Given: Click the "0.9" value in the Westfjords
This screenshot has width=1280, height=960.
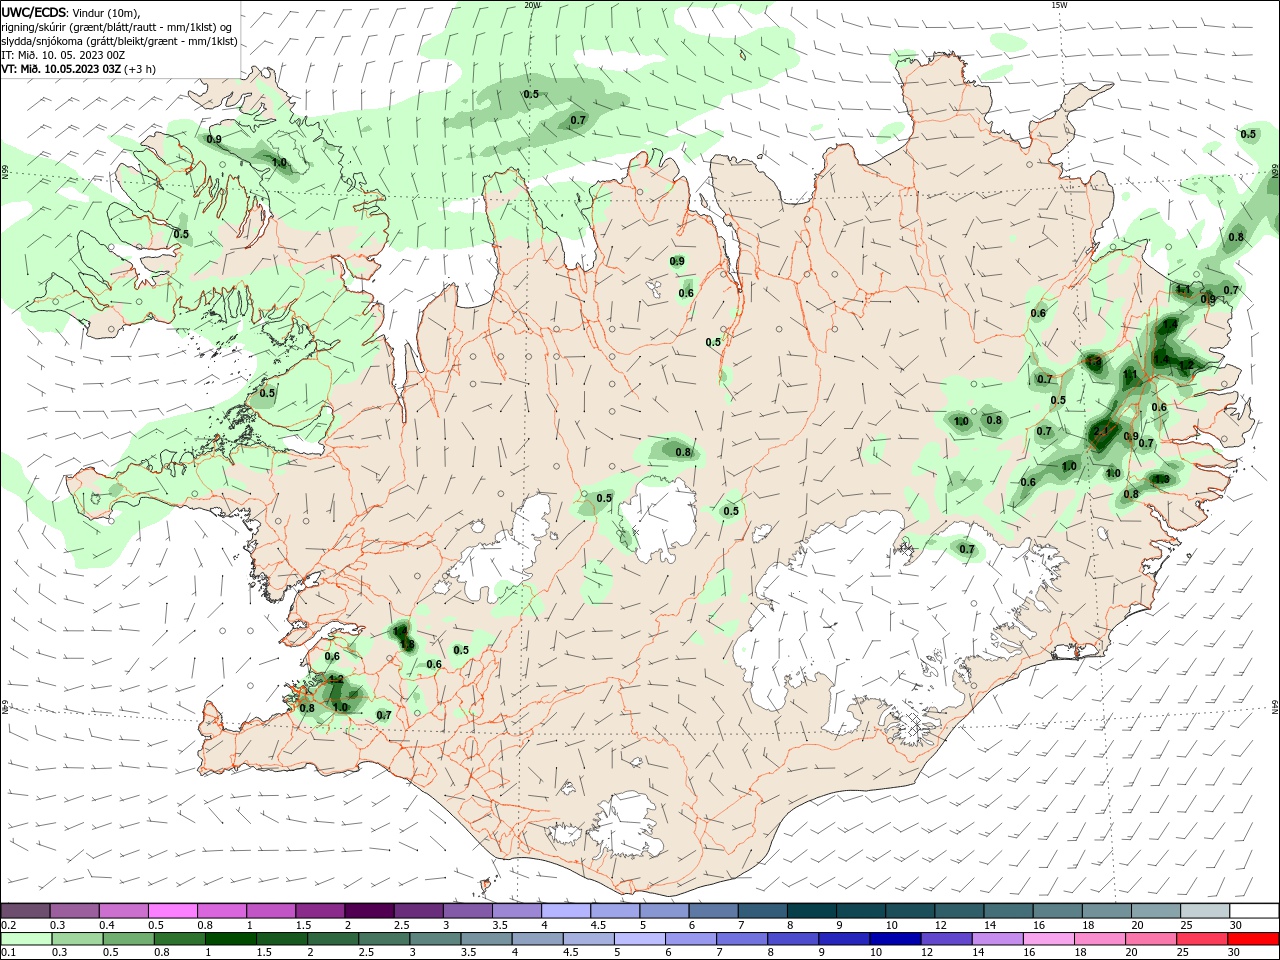Looking at the screenshot, I should click(x=214, y=139).
